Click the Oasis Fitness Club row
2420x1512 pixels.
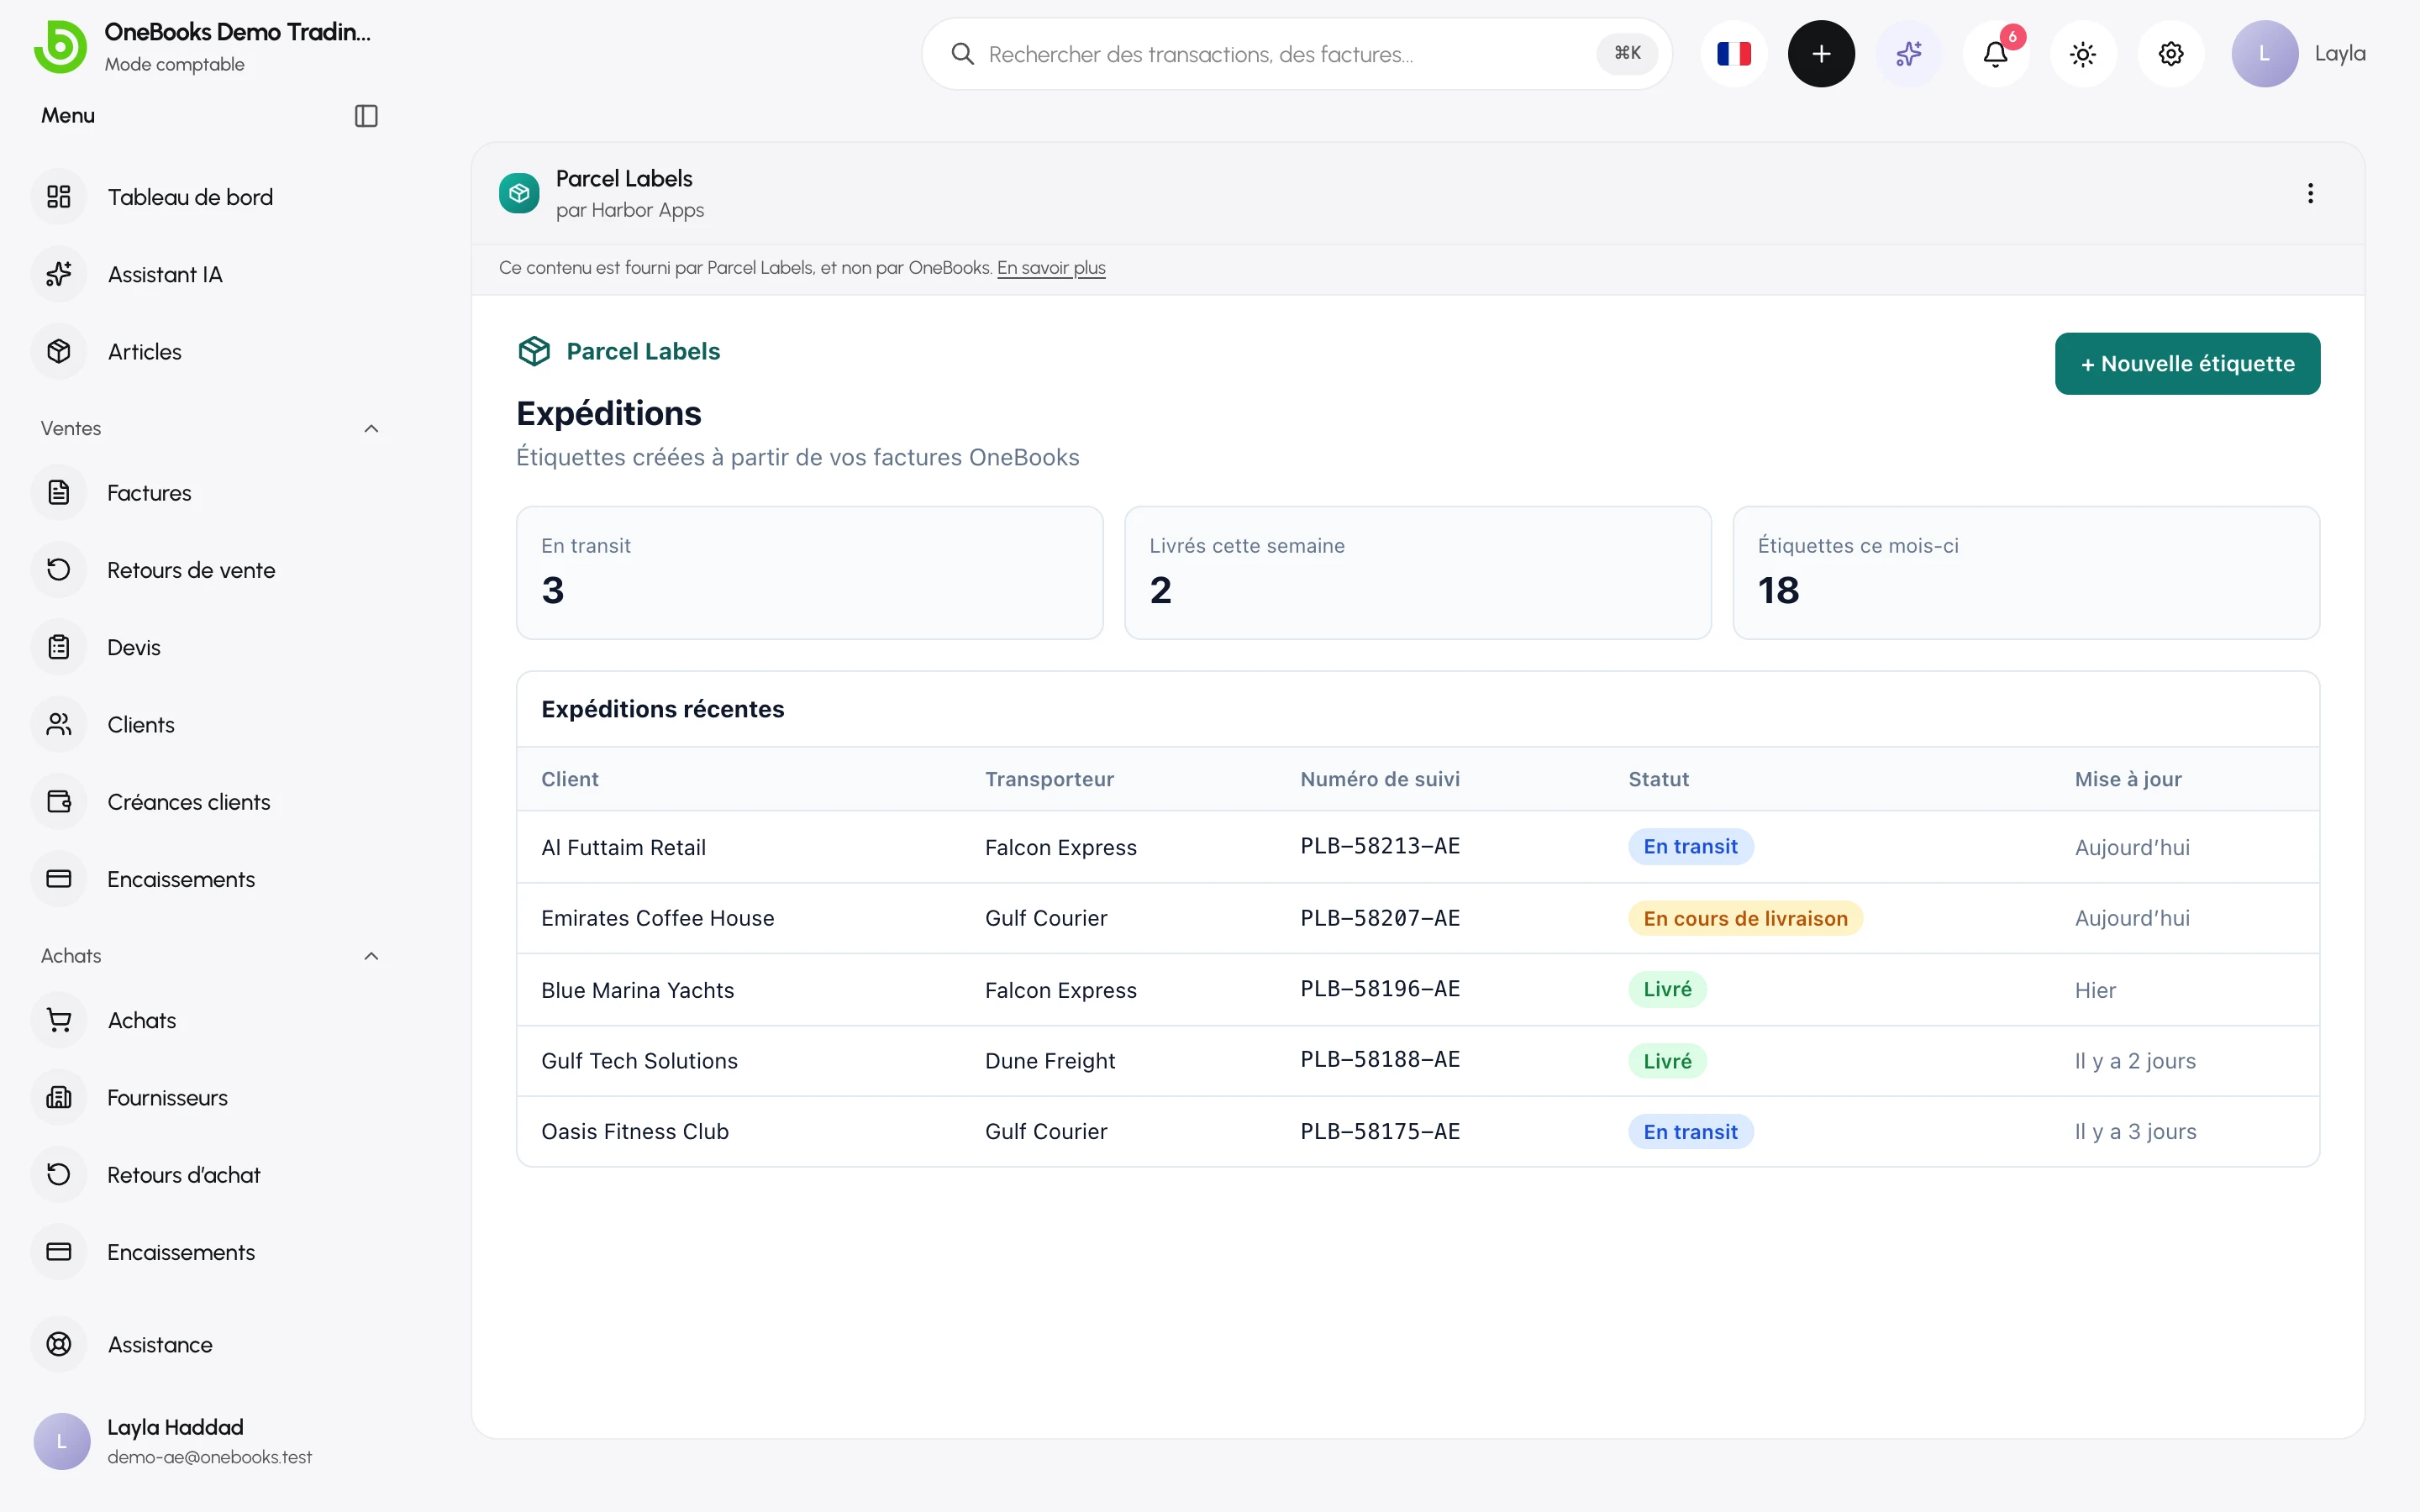pyautogui.click(x=1417, y=1132)
